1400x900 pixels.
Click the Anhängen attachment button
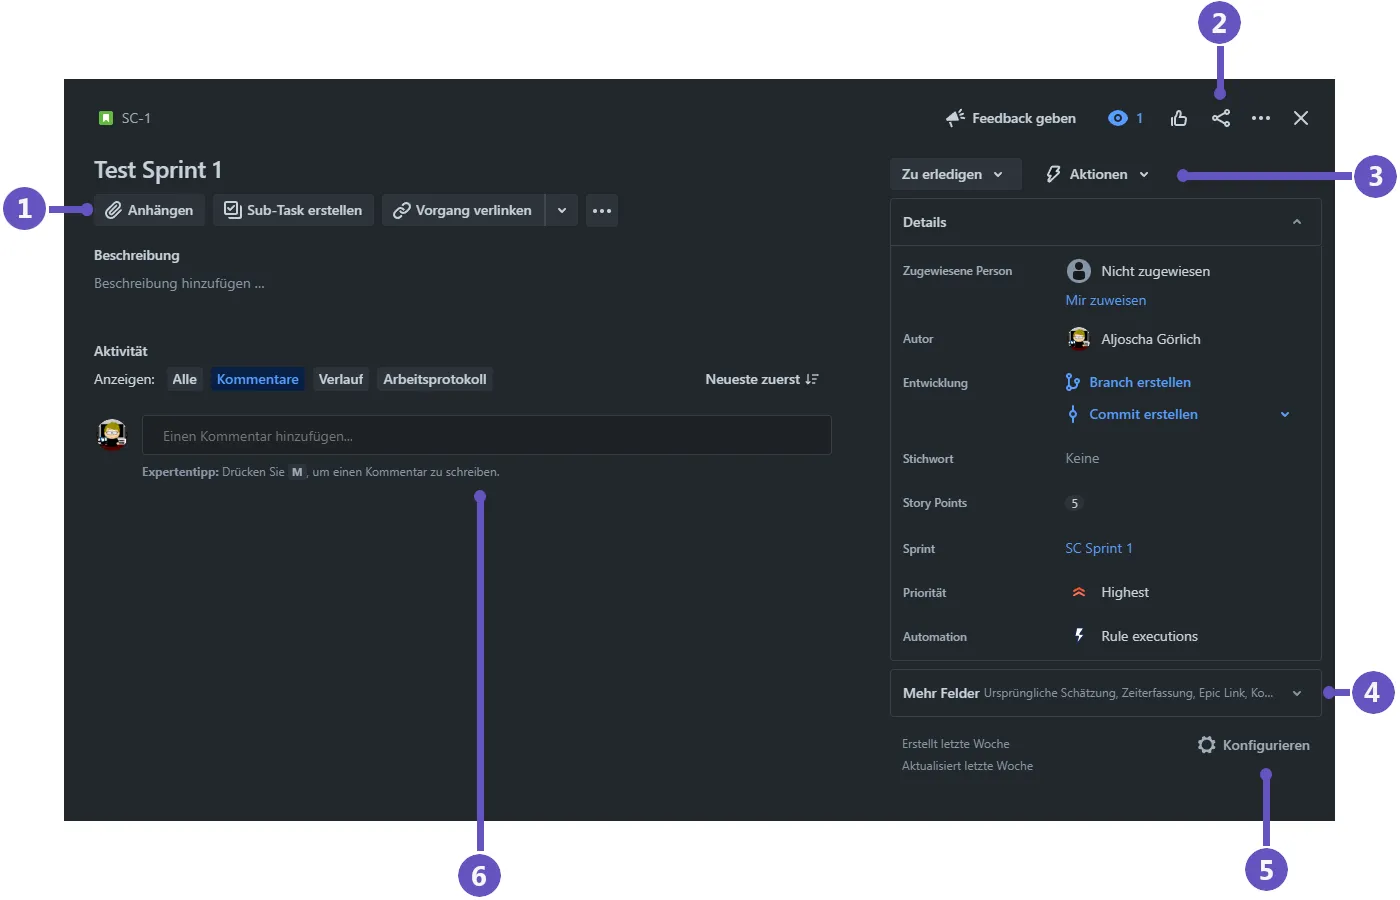click(150, 210)
